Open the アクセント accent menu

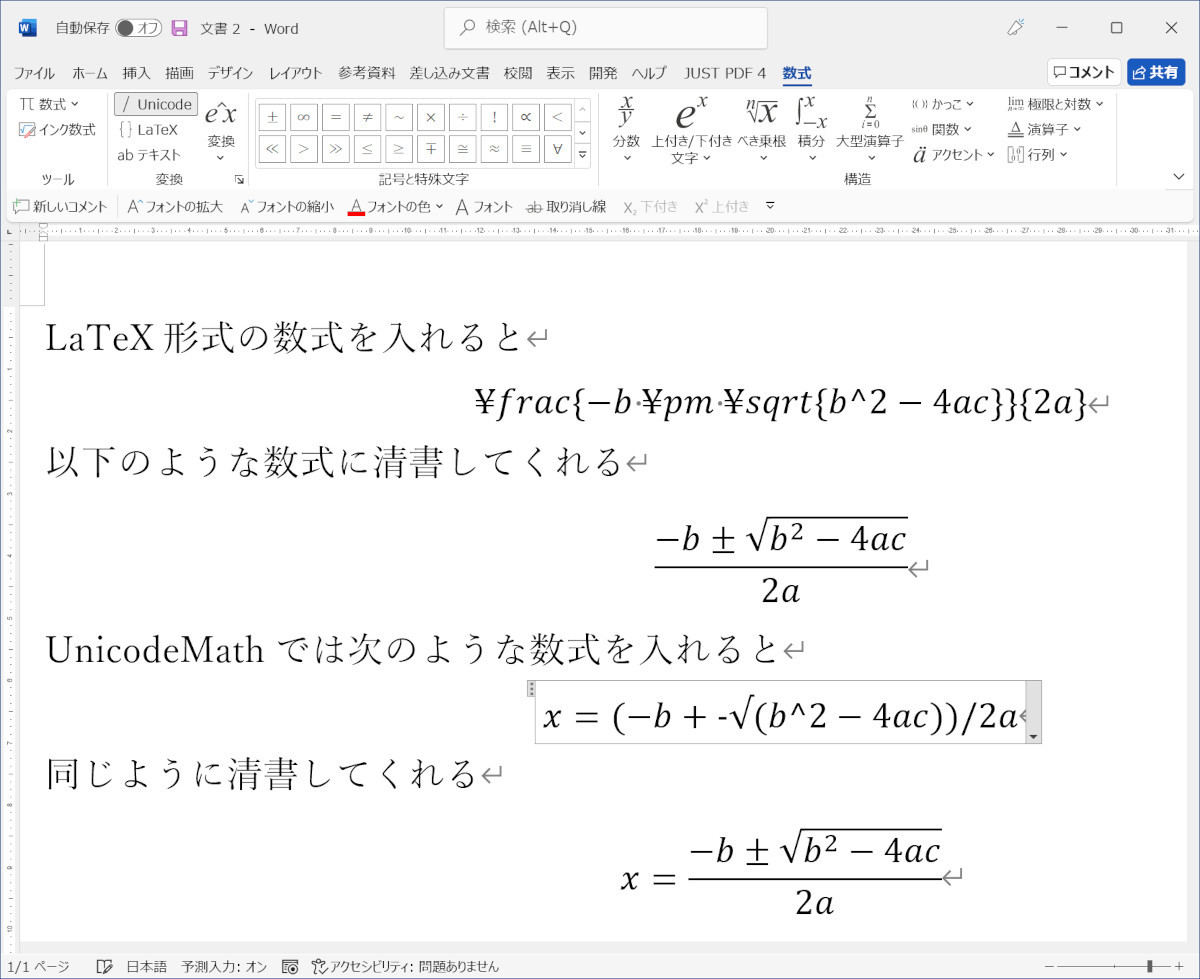tap(954, 155)
